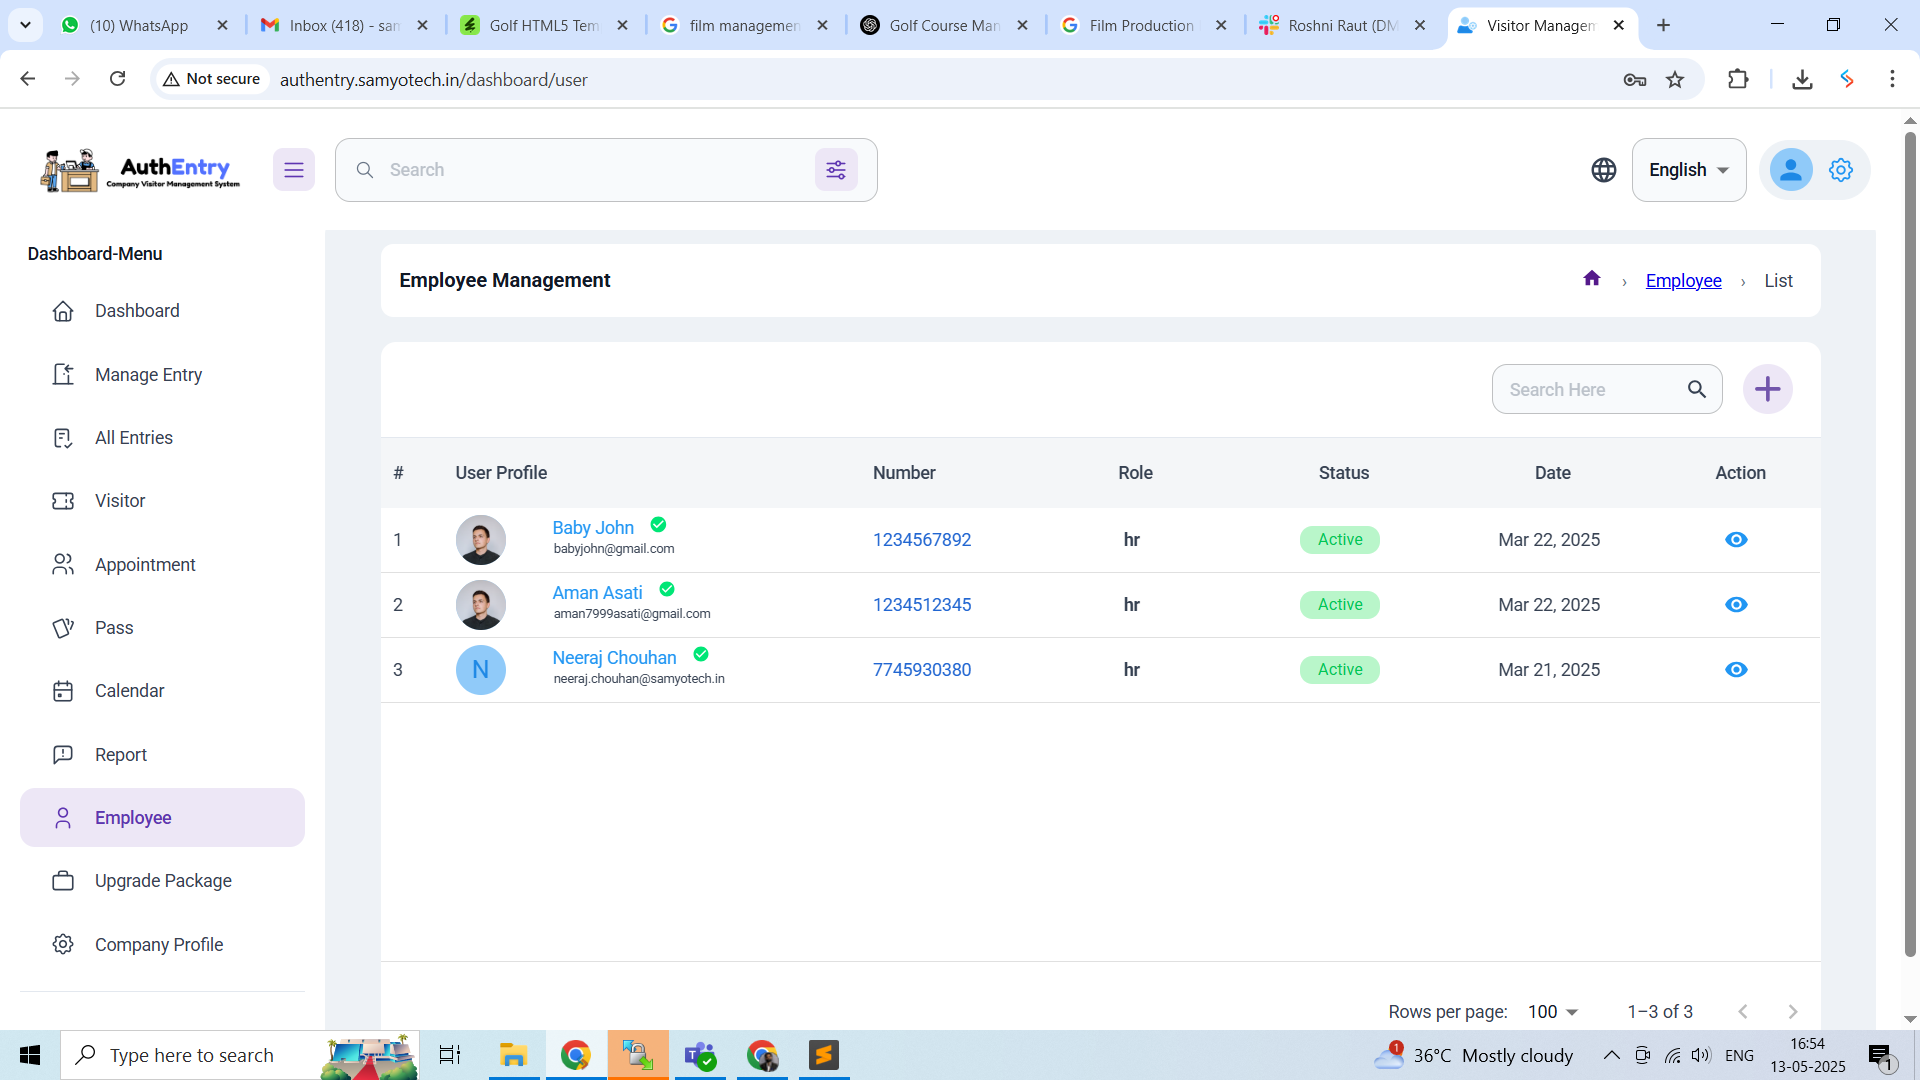This screenshot has width=1920, height=1080.
Task: Open the Dashboard menu item
Action: [137, 310]
